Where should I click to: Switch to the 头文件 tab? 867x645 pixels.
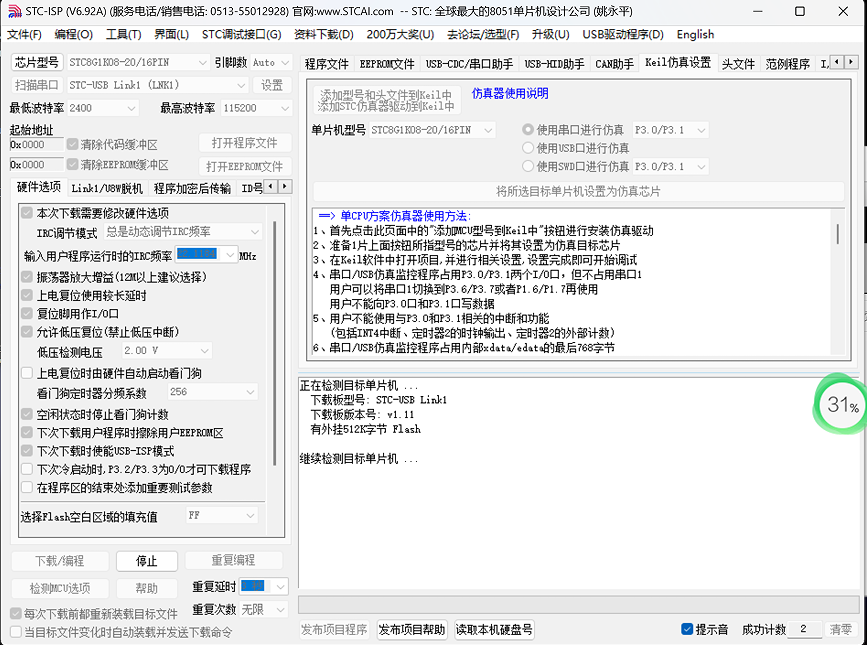coord(738,64)
